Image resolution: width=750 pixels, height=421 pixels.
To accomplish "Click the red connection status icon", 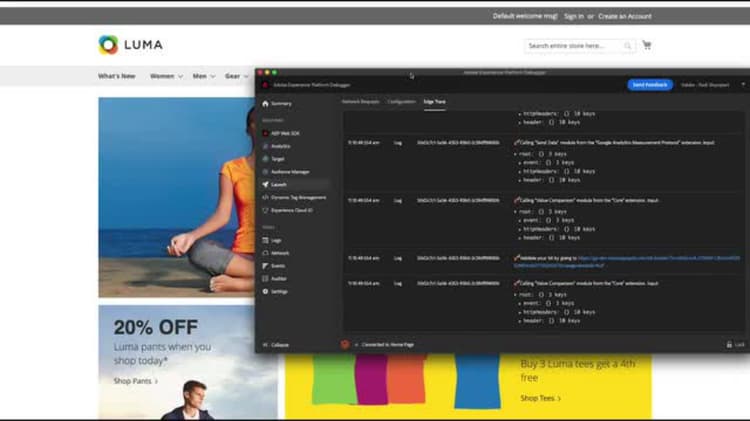I will 345,344.
